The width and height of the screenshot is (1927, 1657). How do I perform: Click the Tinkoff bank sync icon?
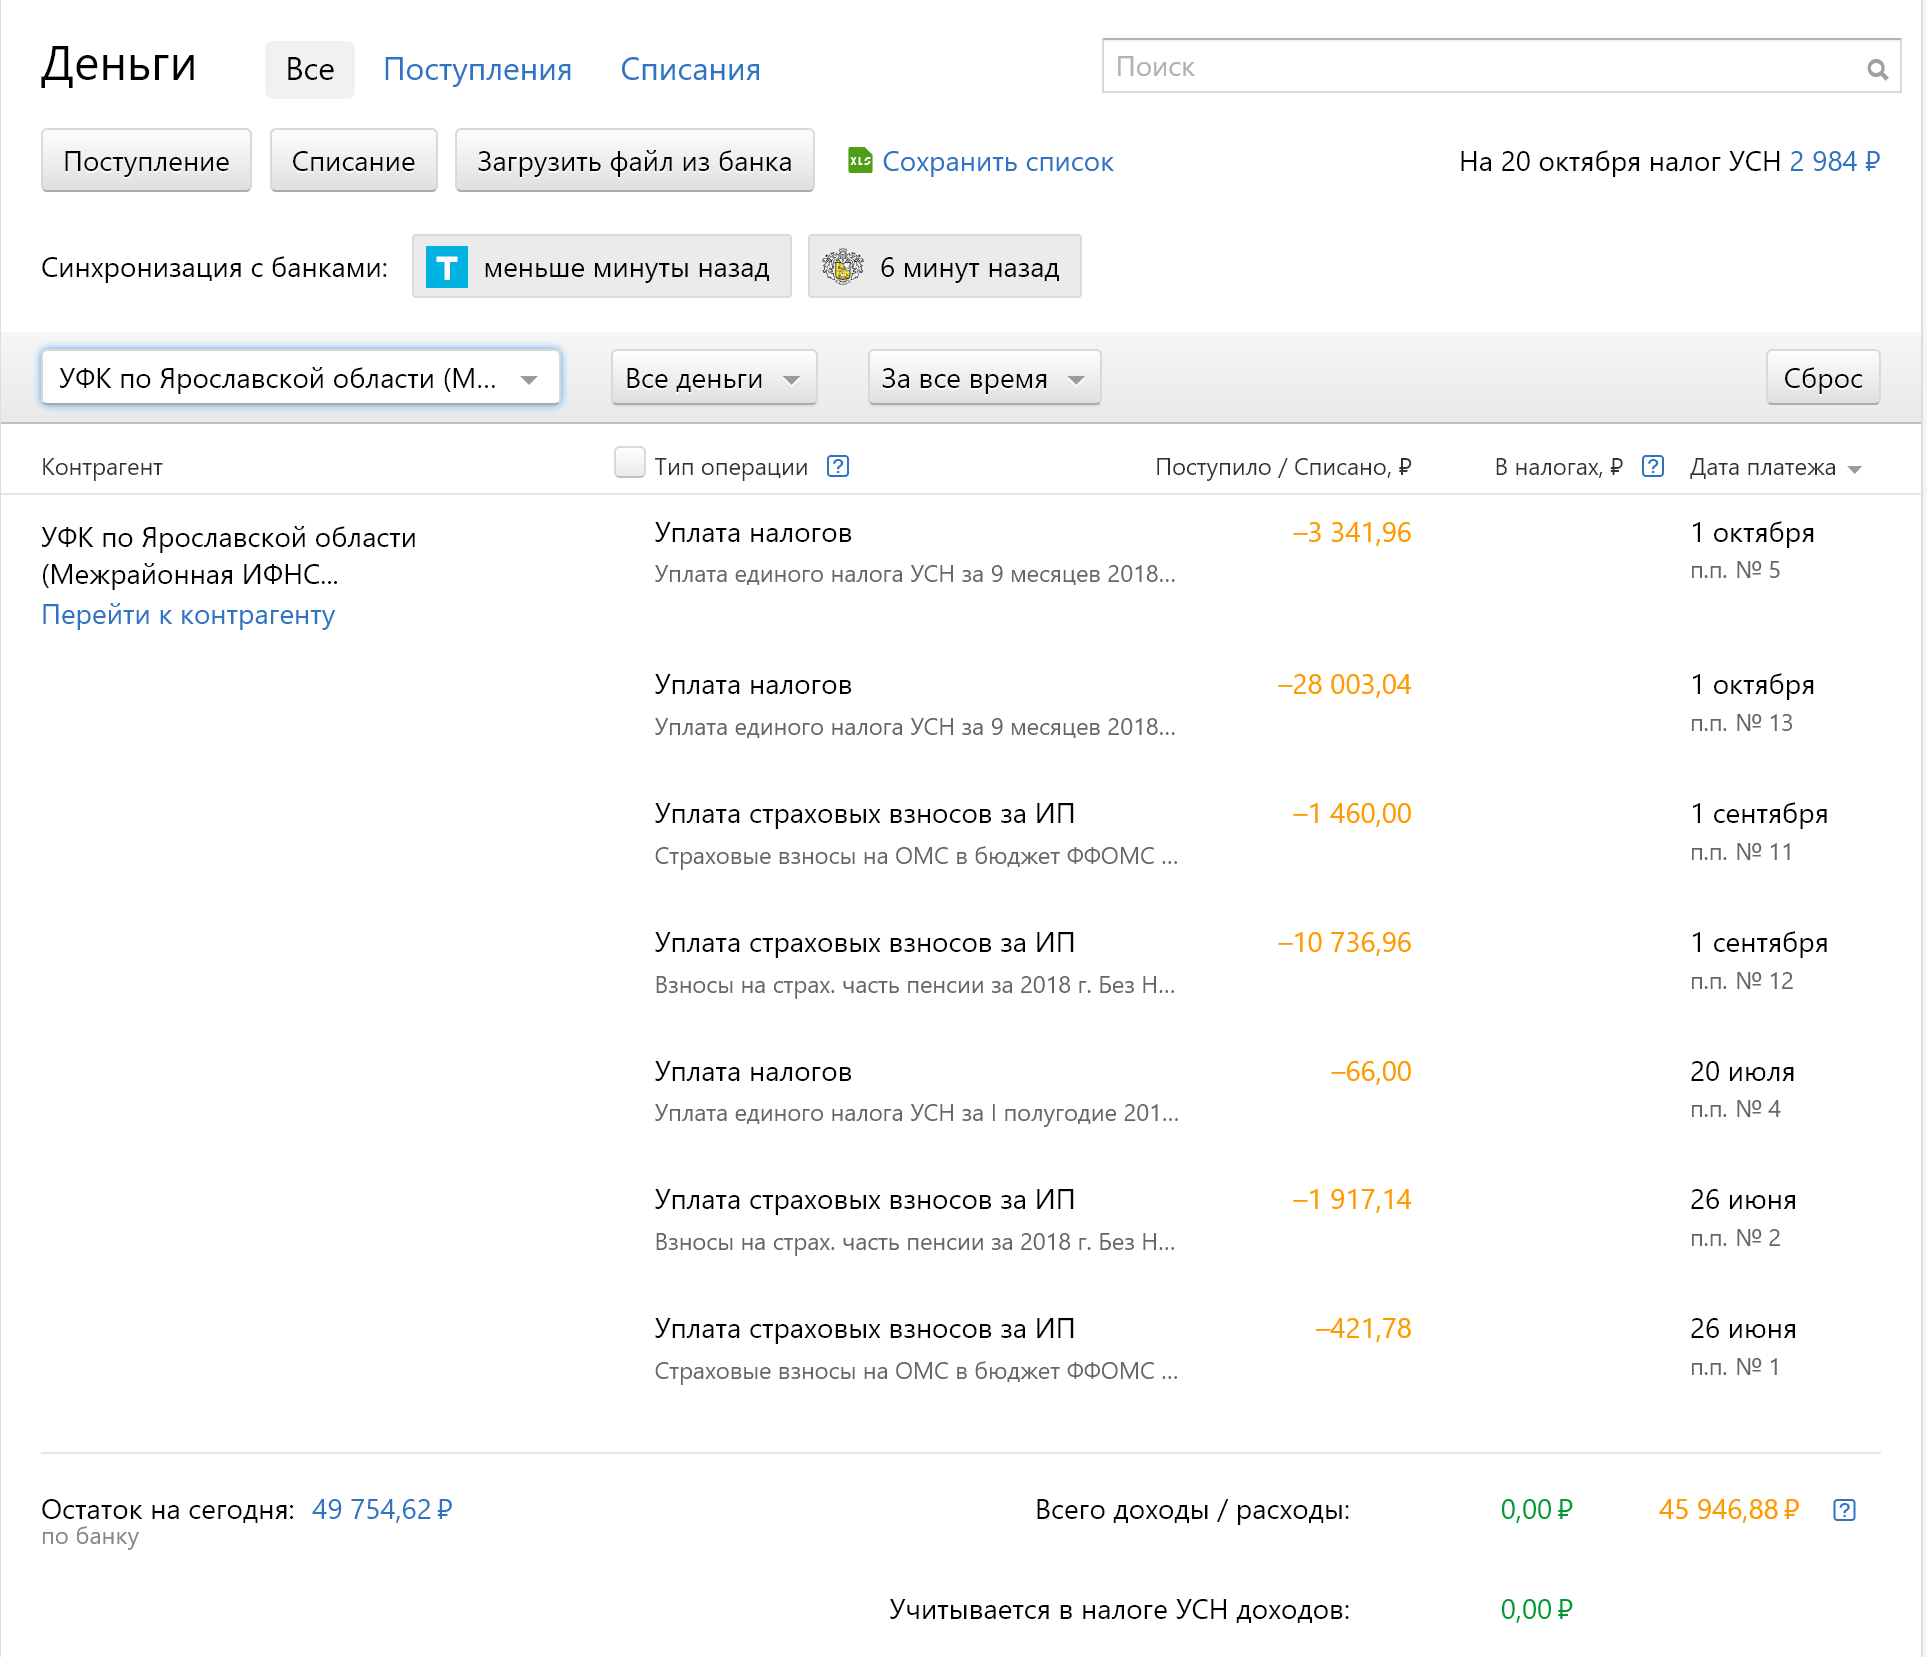pos(843,267)
